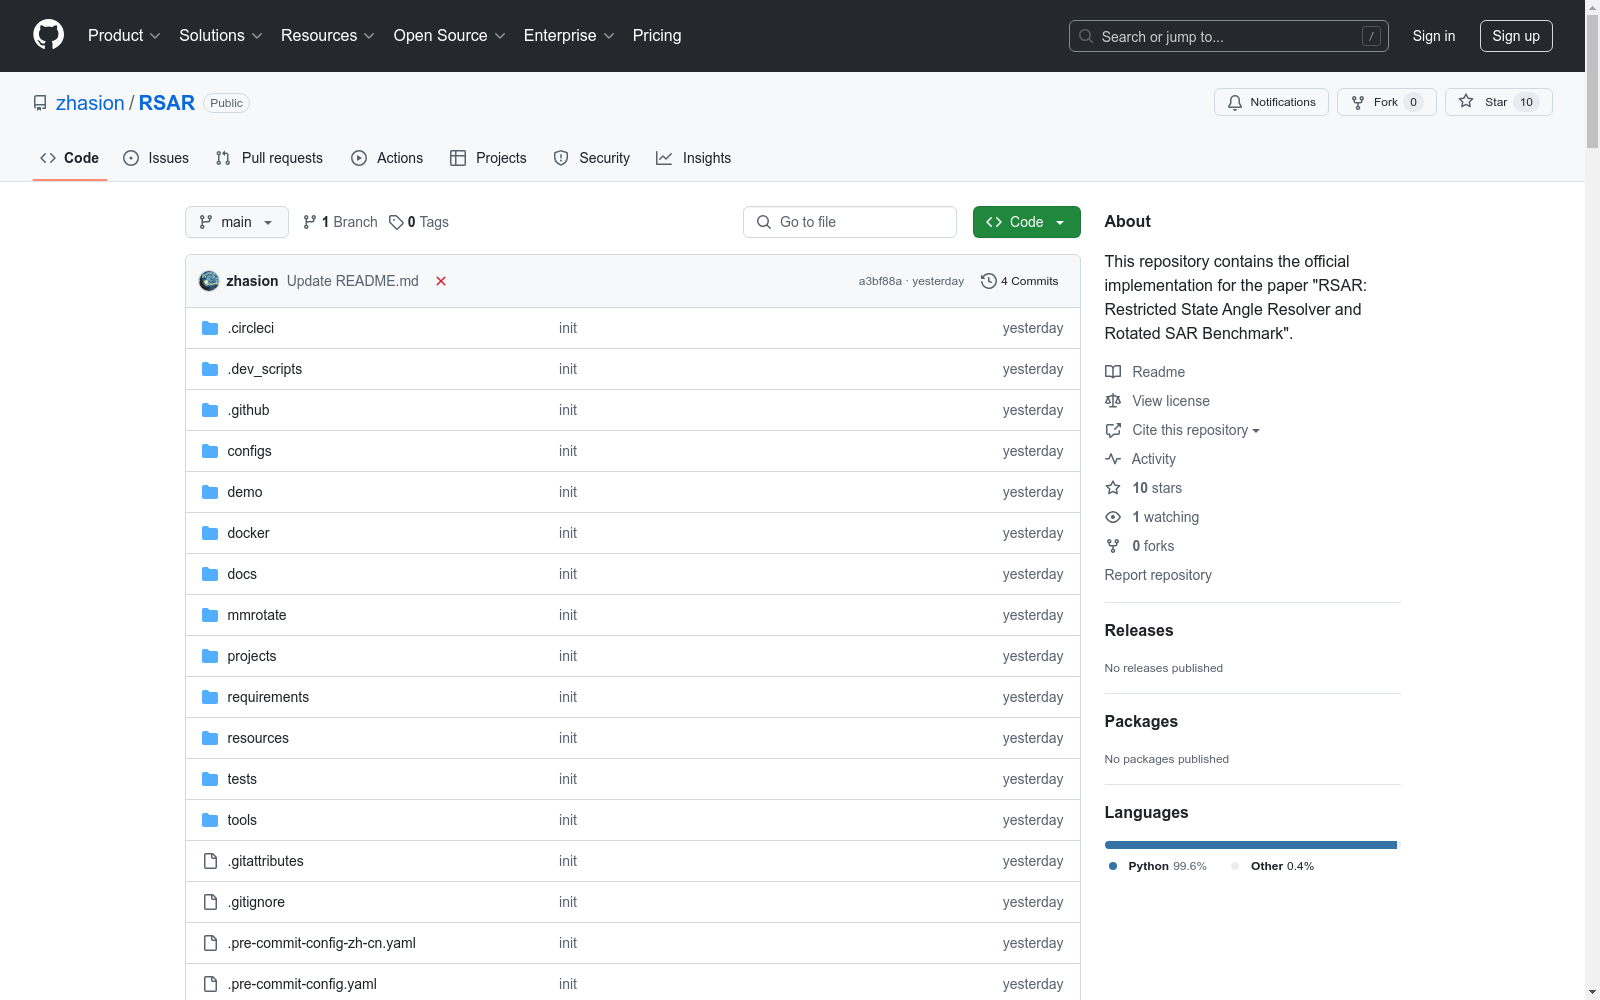Click zhasion's avatar in the commit row

(209, 281)
